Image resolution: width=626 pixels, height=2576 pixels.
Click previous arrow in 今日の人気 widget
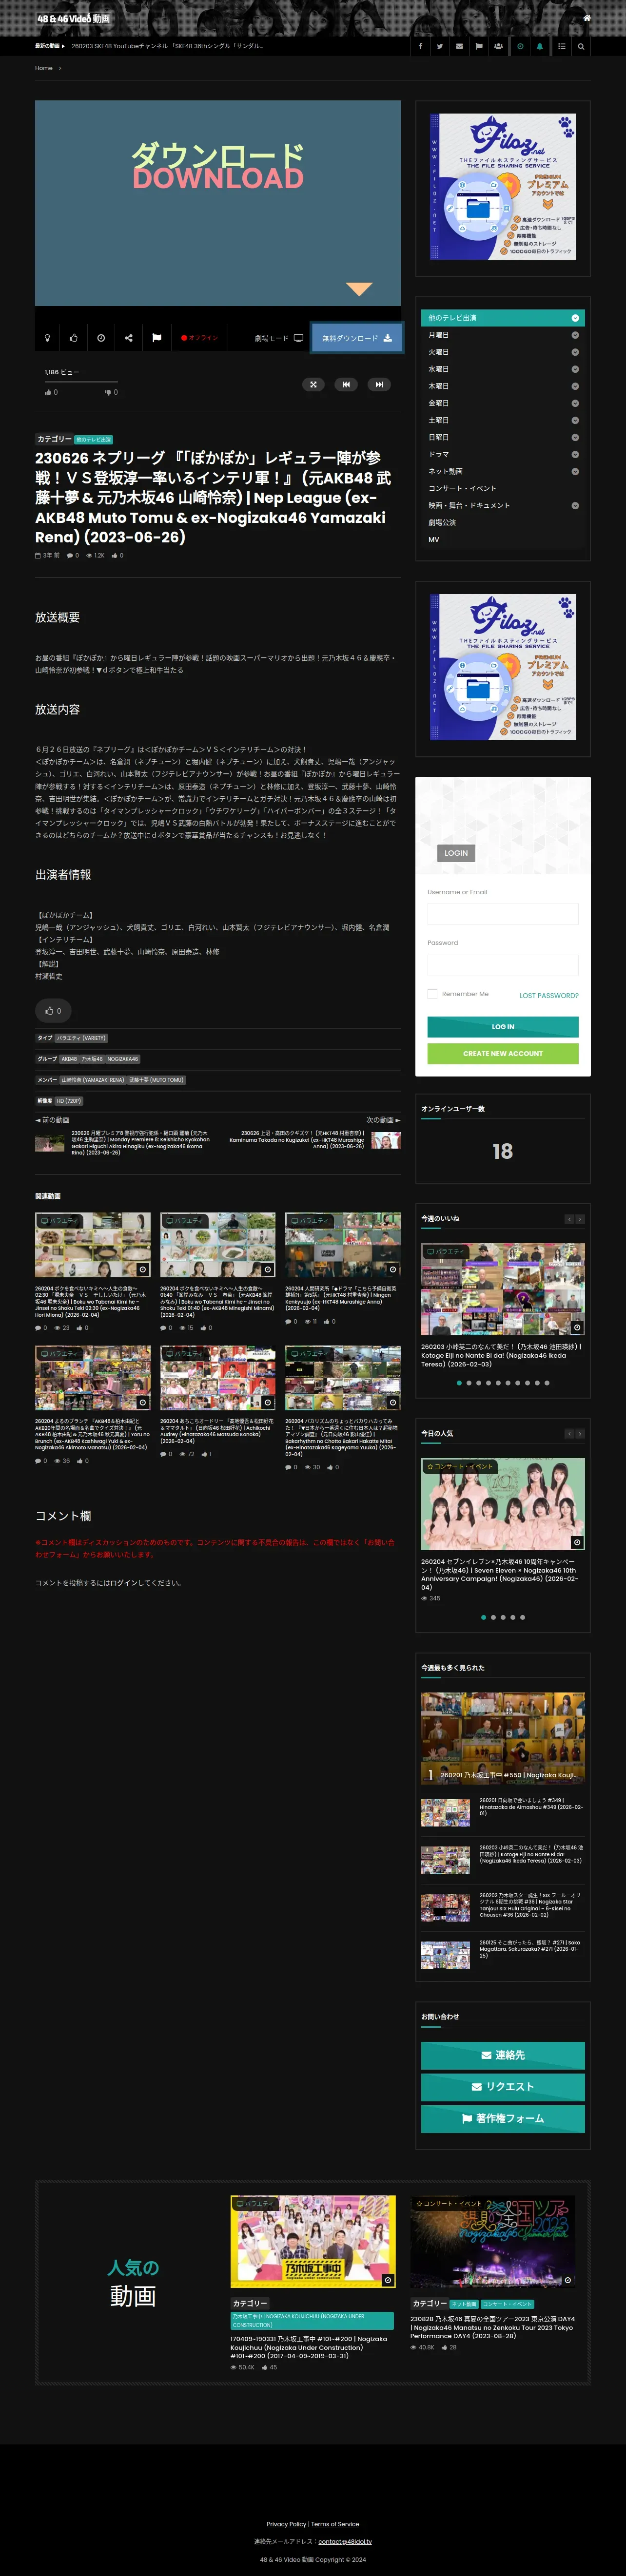(570, 1434)
